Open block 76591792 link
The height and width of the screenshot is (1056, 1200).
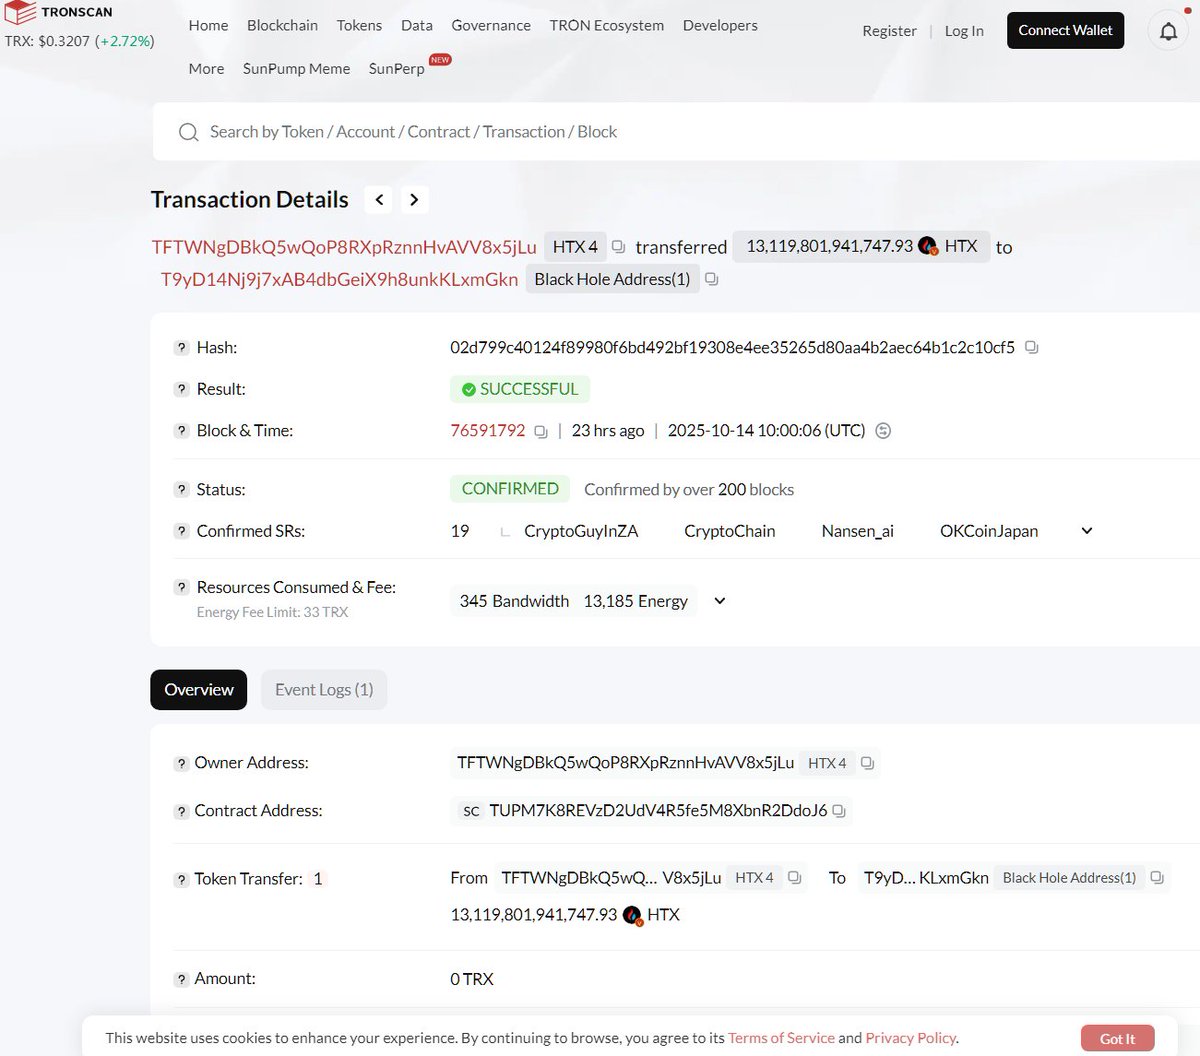[488, 431]
